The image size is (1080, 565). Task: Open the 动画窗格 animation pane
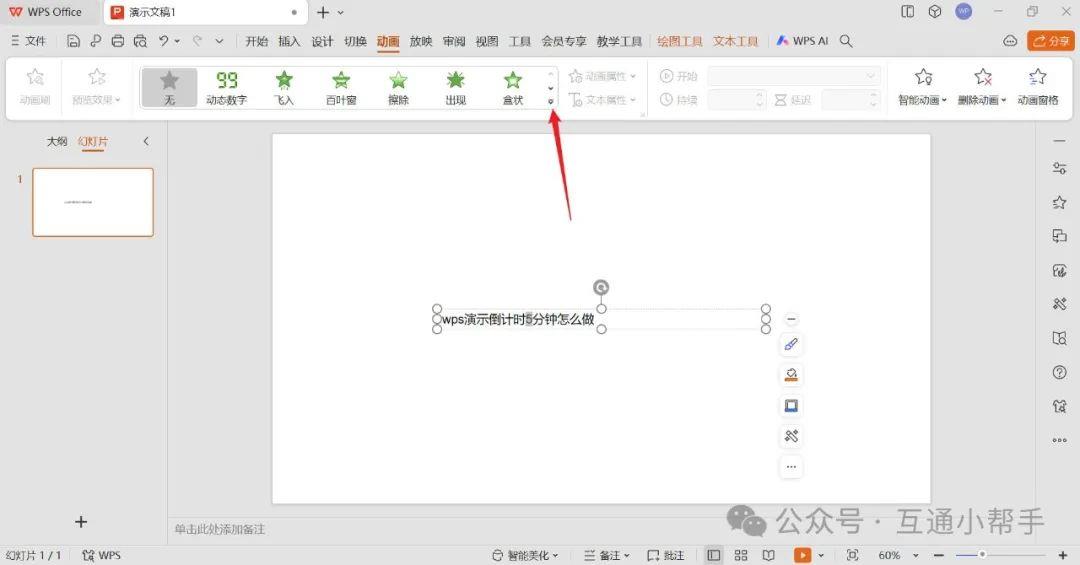(x=1037, y=88)
